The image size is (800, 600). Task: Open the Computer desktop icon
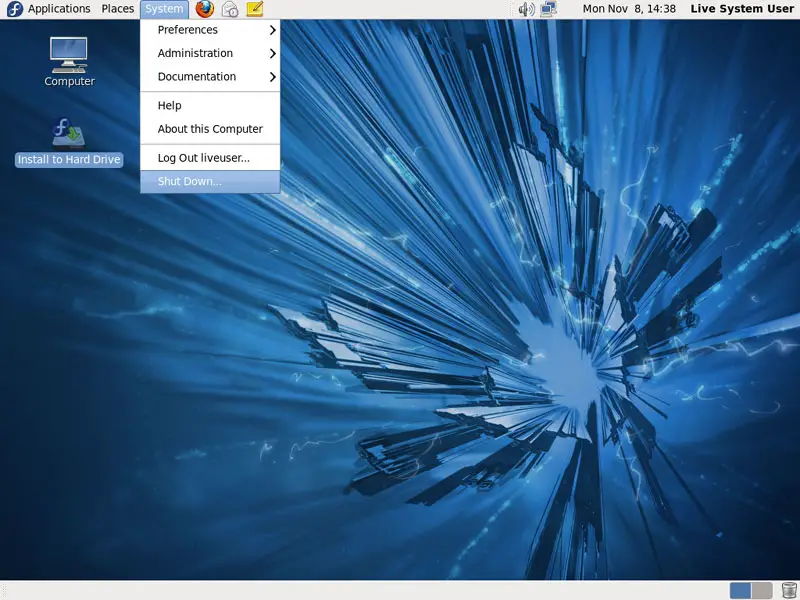[x=69, y=62]
